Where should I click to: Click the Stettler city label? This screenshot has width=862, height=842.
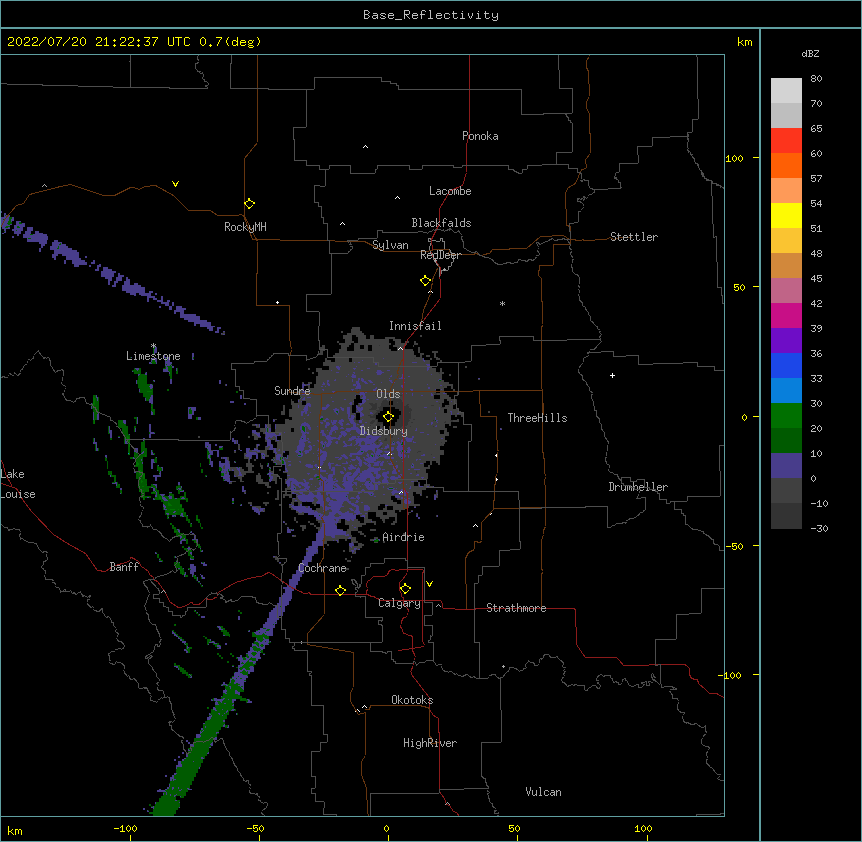click(633, 237)
